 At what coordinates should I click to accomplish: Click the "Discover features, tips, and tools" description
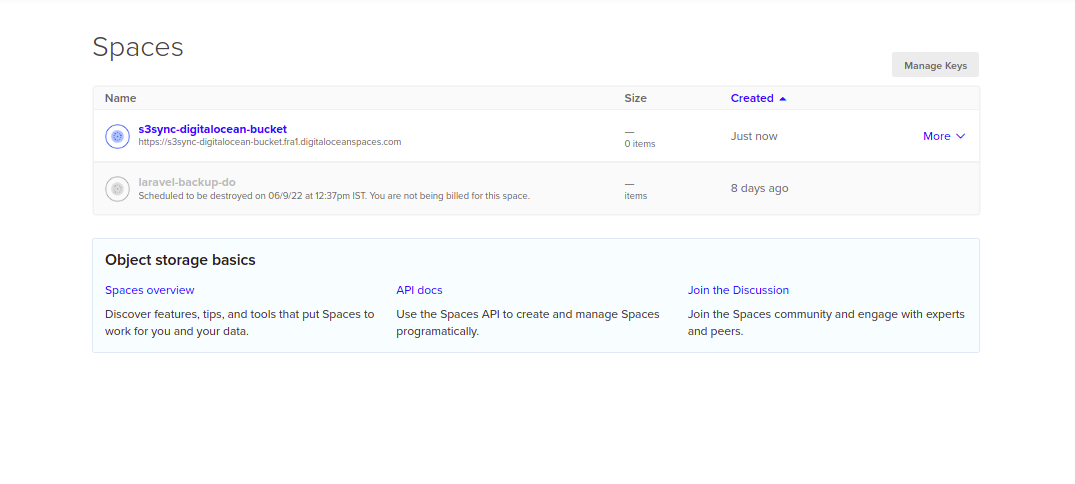[x=240, y=323]
